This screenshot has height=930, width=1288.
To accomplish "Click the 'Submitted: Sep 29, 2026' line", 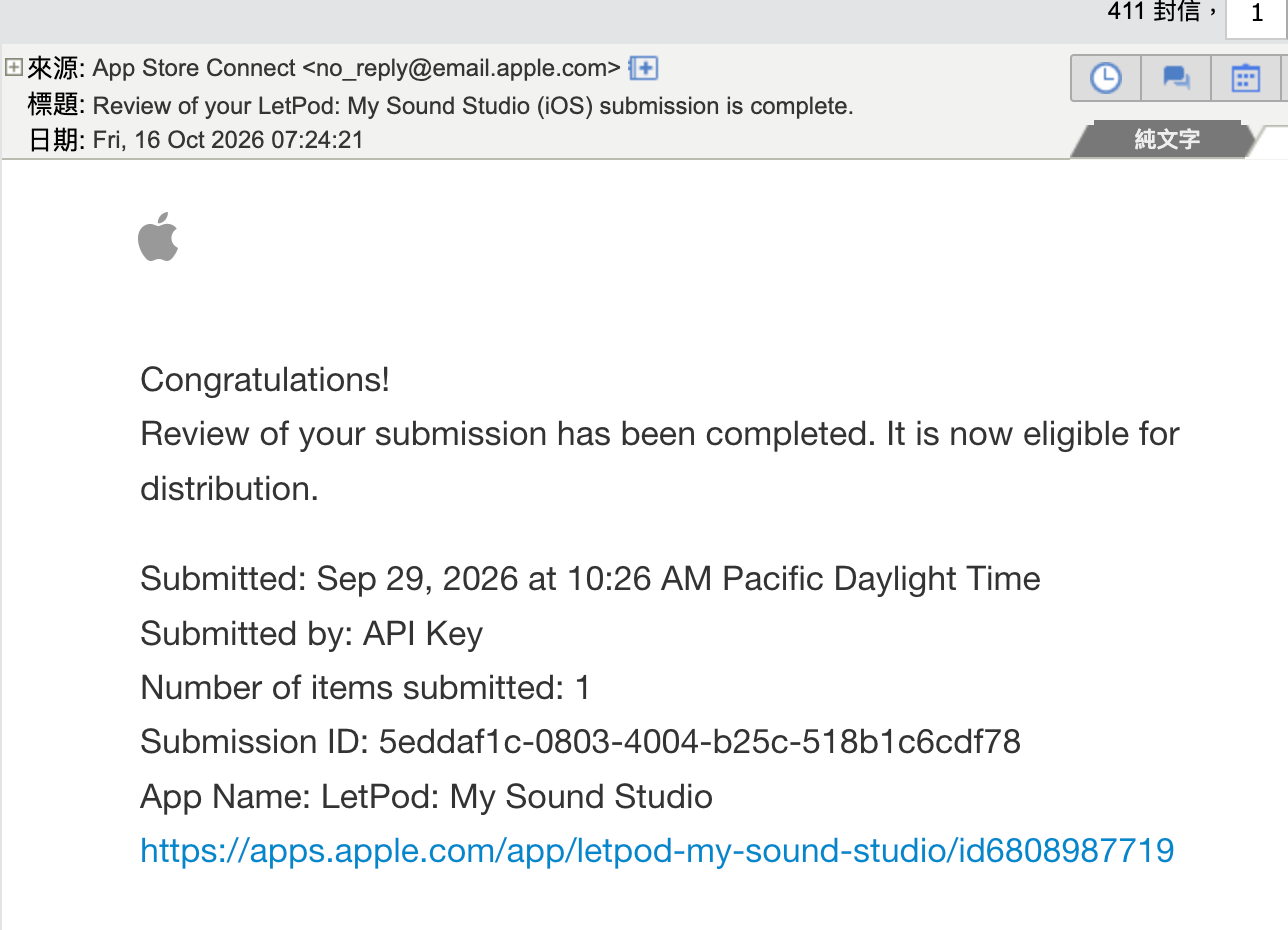I will [590, 579].
